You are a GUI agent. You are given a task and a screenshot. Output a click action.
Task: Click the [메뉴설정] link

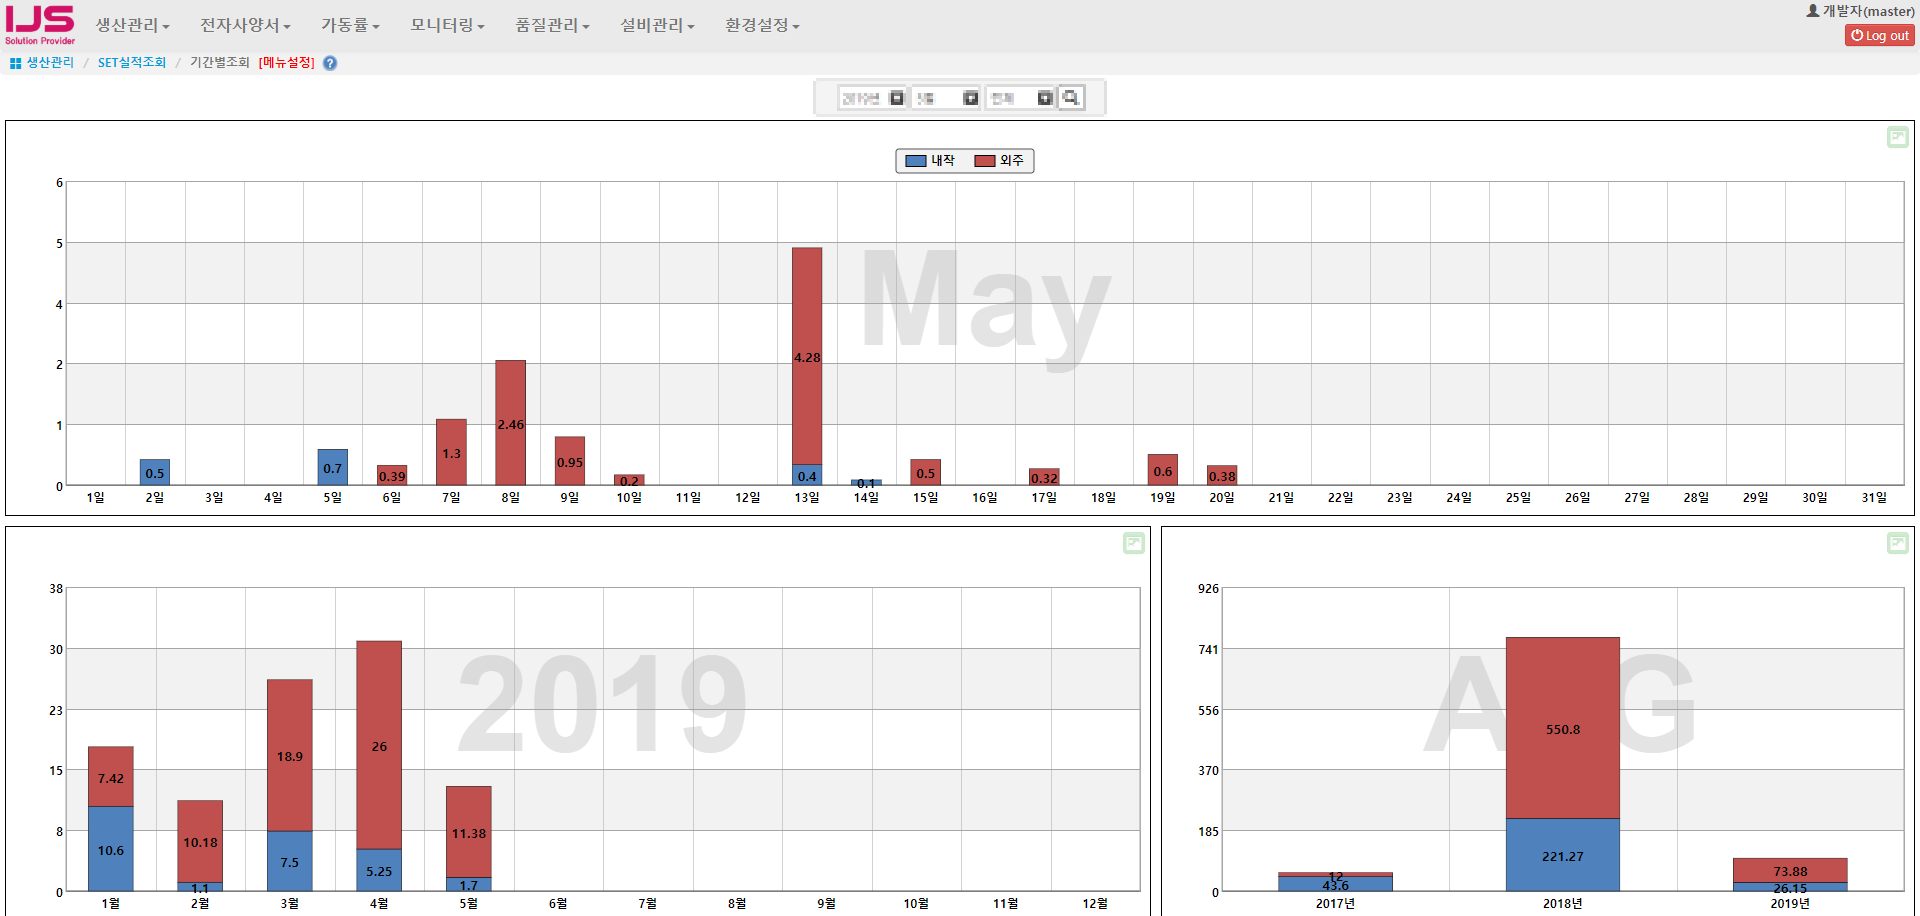coord(286,63)
